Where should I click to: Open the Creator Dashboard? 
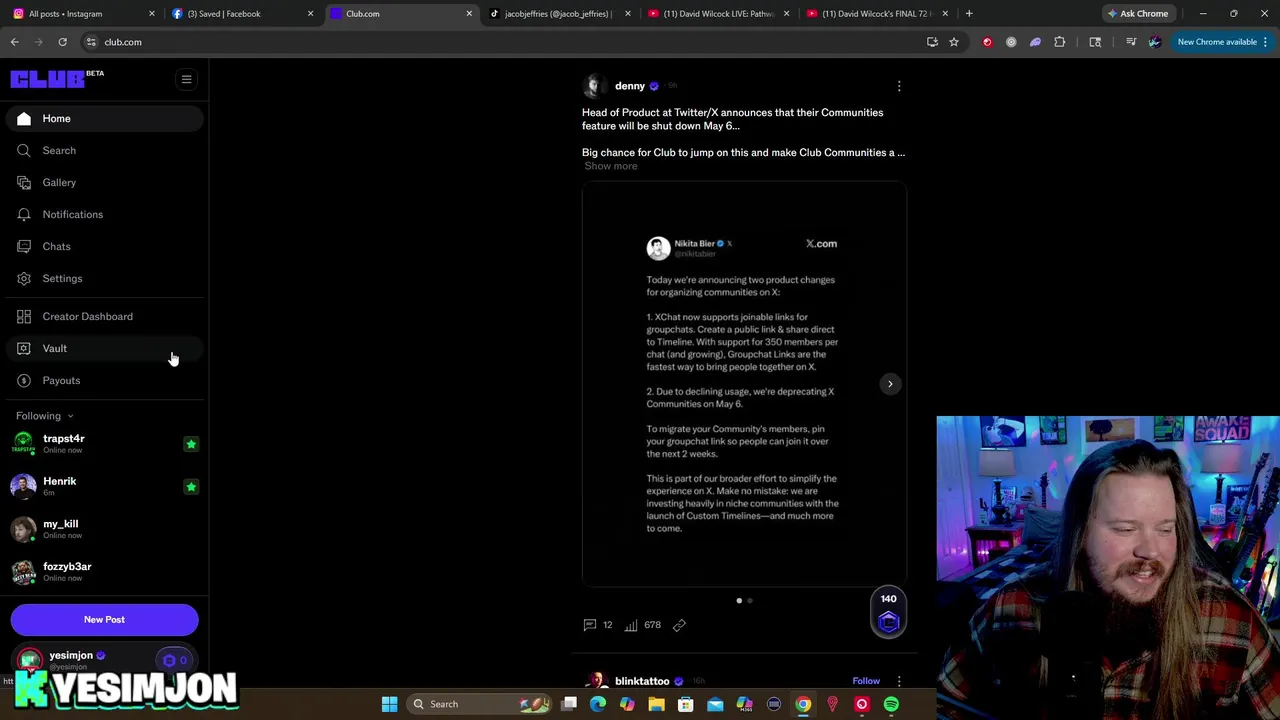click(x=104, y=316)
